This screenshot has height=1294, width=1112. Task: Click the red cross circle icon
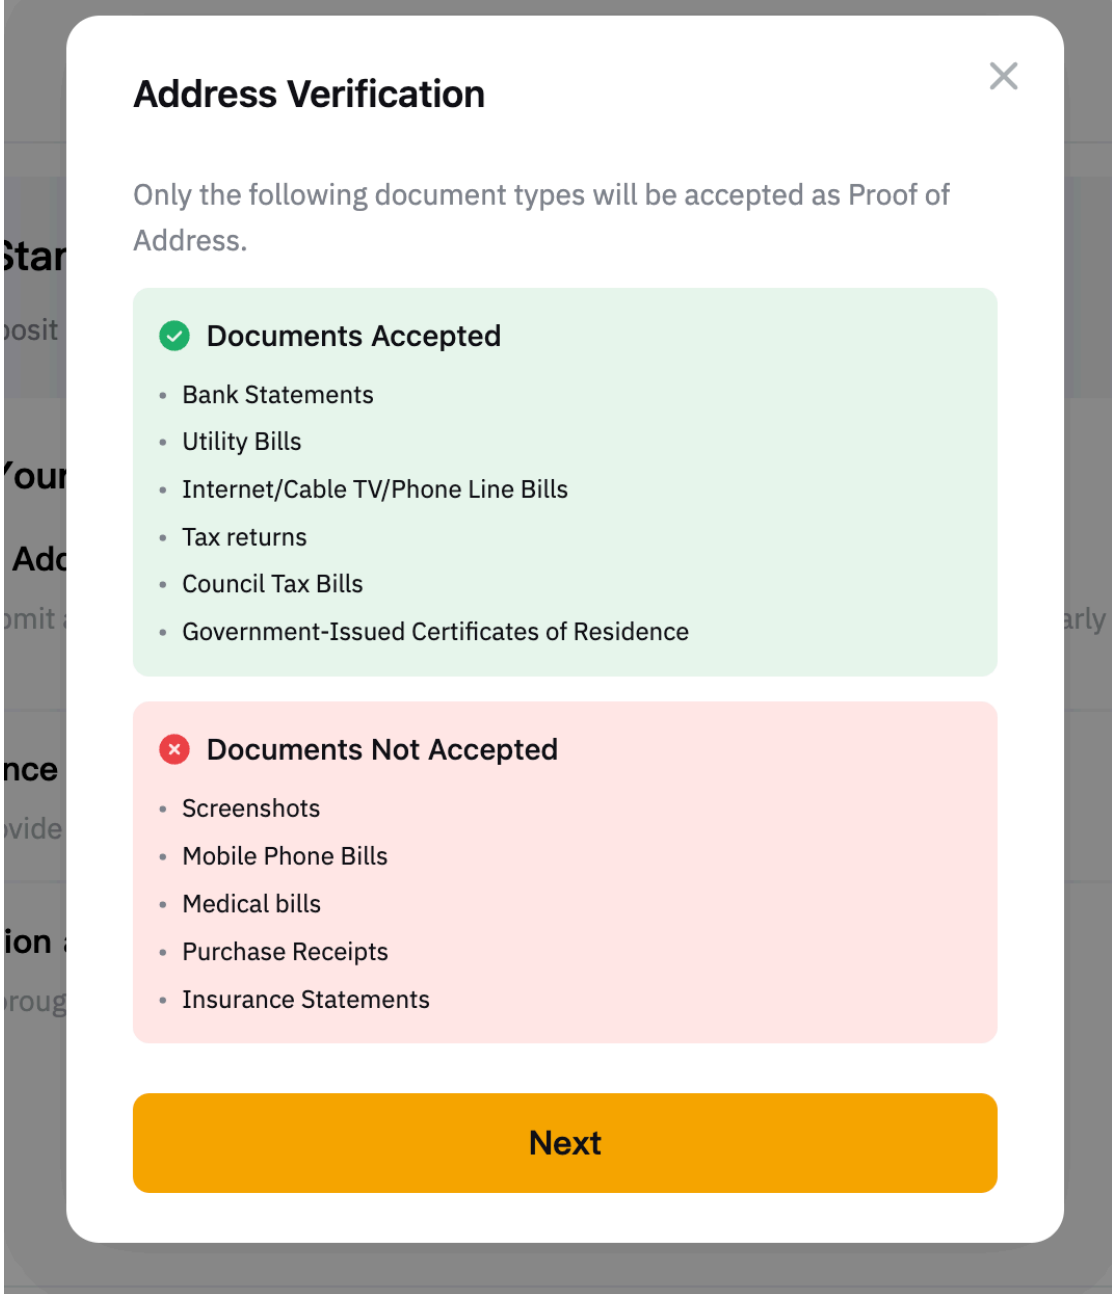[x=174, y=749]
